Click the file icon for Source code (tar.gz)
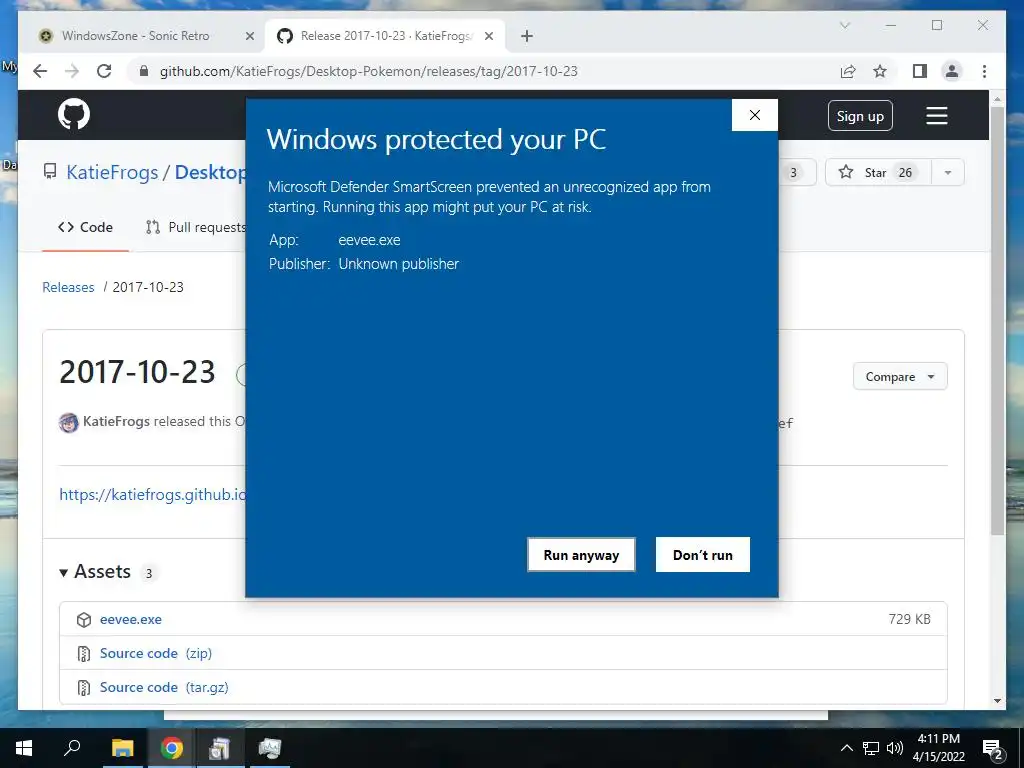Viewport: 1024px width, 768px height. [84, 688]
